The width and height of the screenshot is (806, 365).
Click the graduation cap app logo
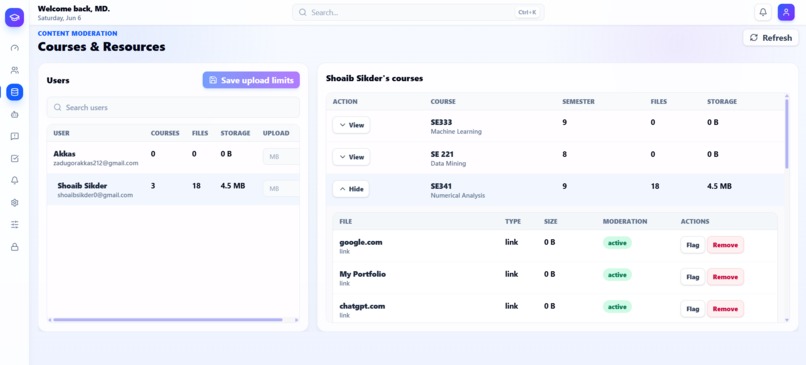pyautogui.click(x=14, y=17)
